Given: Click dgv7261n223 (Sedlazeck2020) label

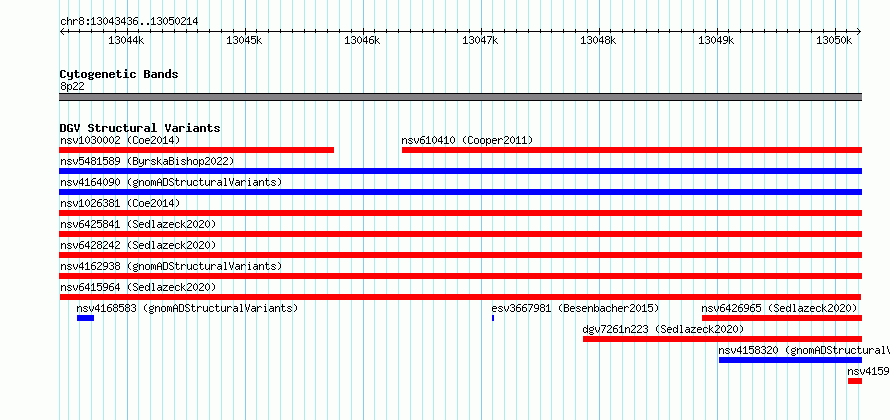Looking at the screenshot, I should coord(663,329).
